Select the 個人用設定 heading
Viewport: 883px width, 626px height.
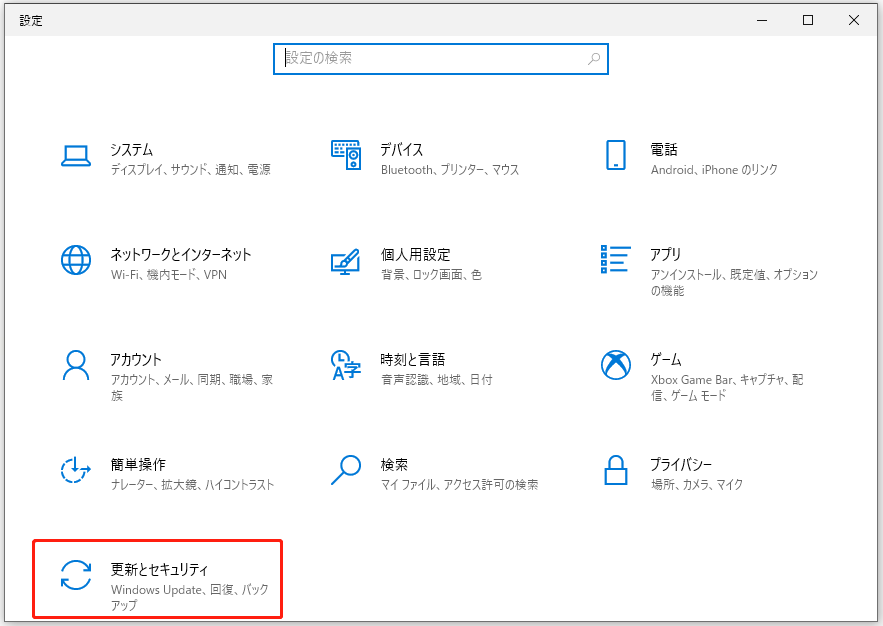416,254
